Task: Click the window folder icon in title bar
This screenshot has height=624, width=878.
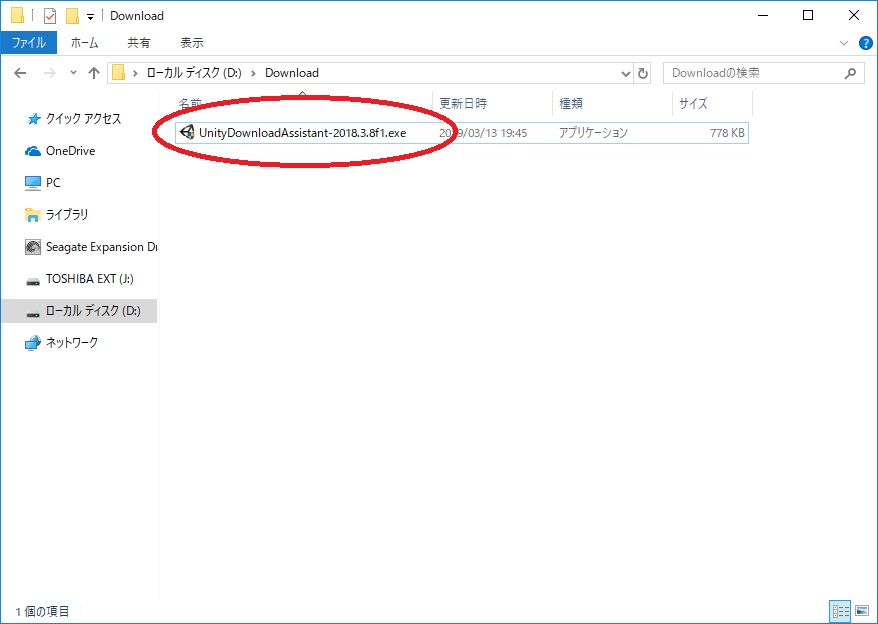Action: 17,16
